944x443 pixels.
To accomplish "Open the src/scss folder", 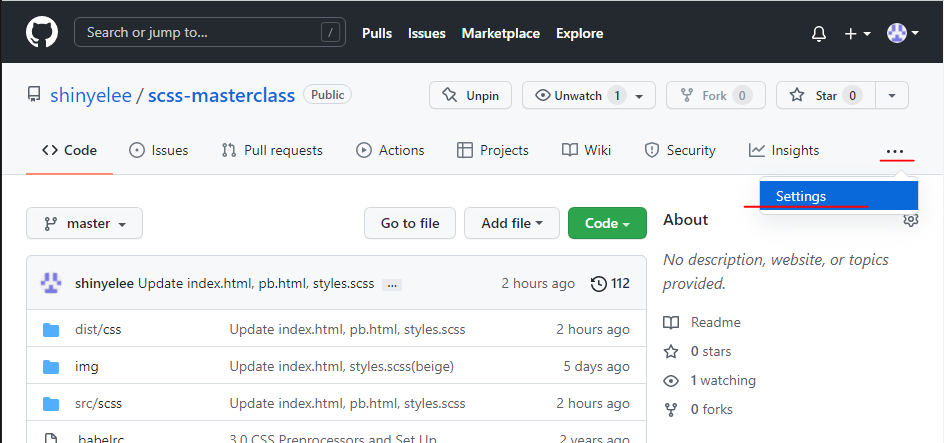I will click(x=98, y=403).
